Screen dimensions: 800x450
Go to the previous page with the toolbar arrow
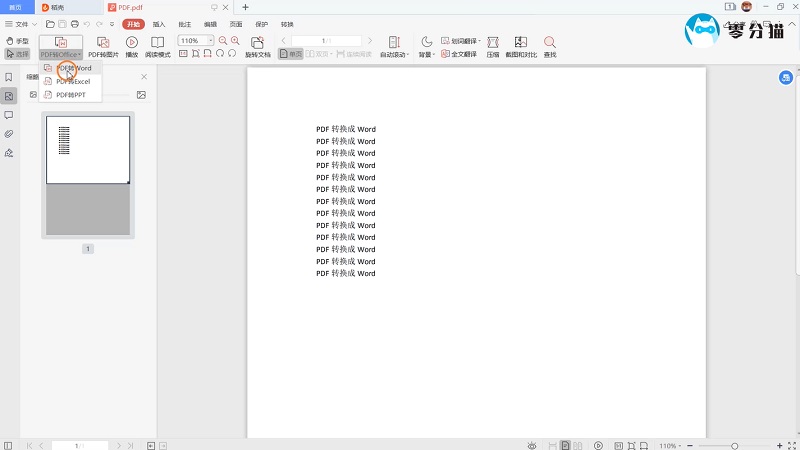pyautogui.click(x=284, y=40)
